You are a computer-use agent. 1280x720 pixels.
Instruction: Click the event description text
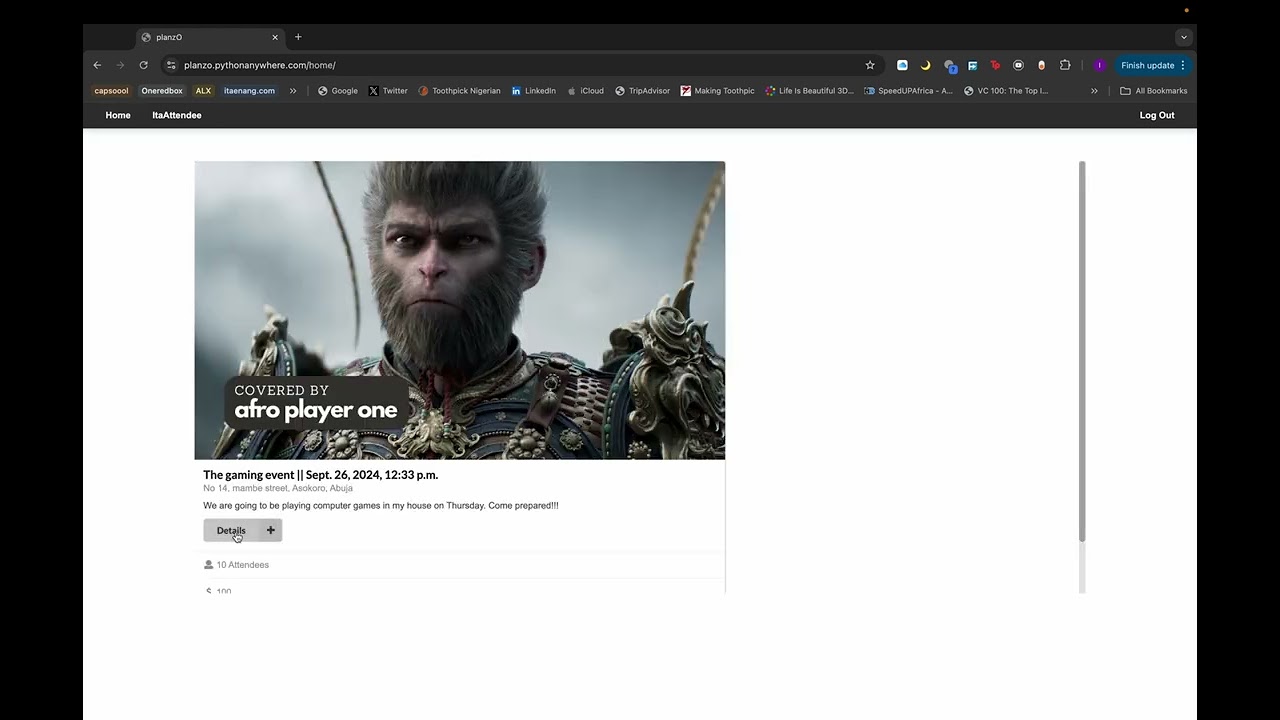(381, 506)
